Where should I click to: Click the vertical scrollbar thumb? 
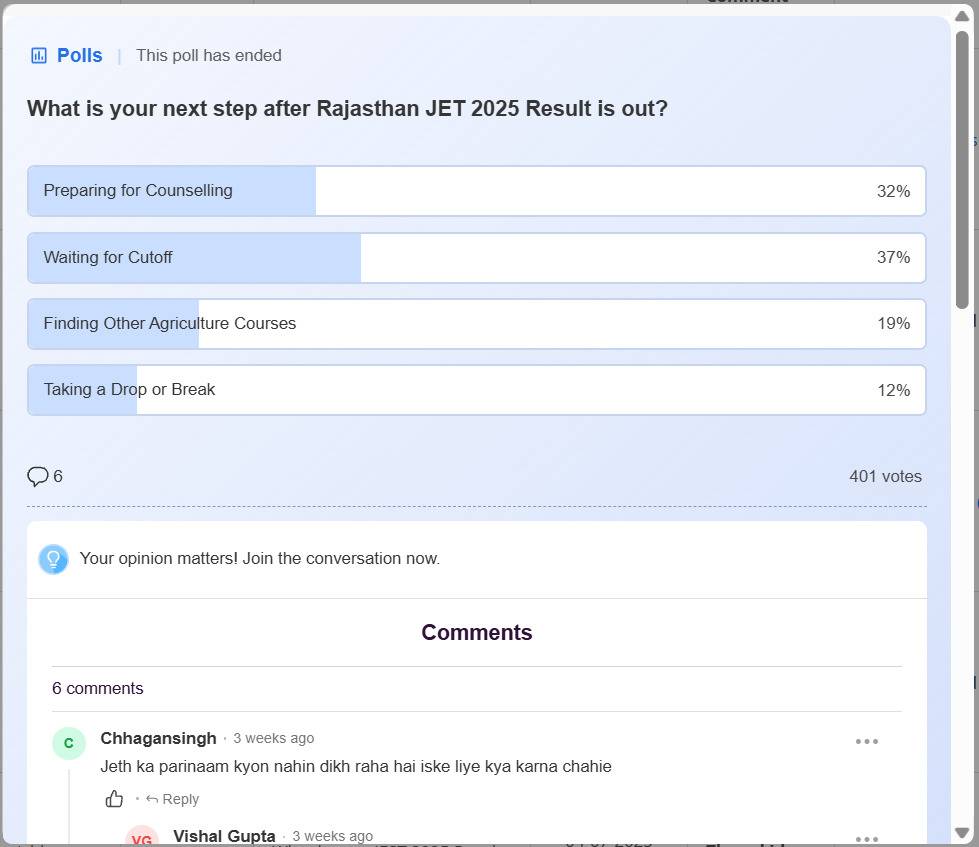click(962, 170)
